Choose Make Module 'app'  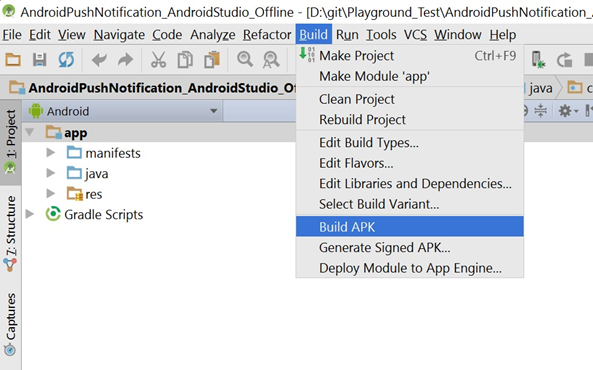coord(410,76)
